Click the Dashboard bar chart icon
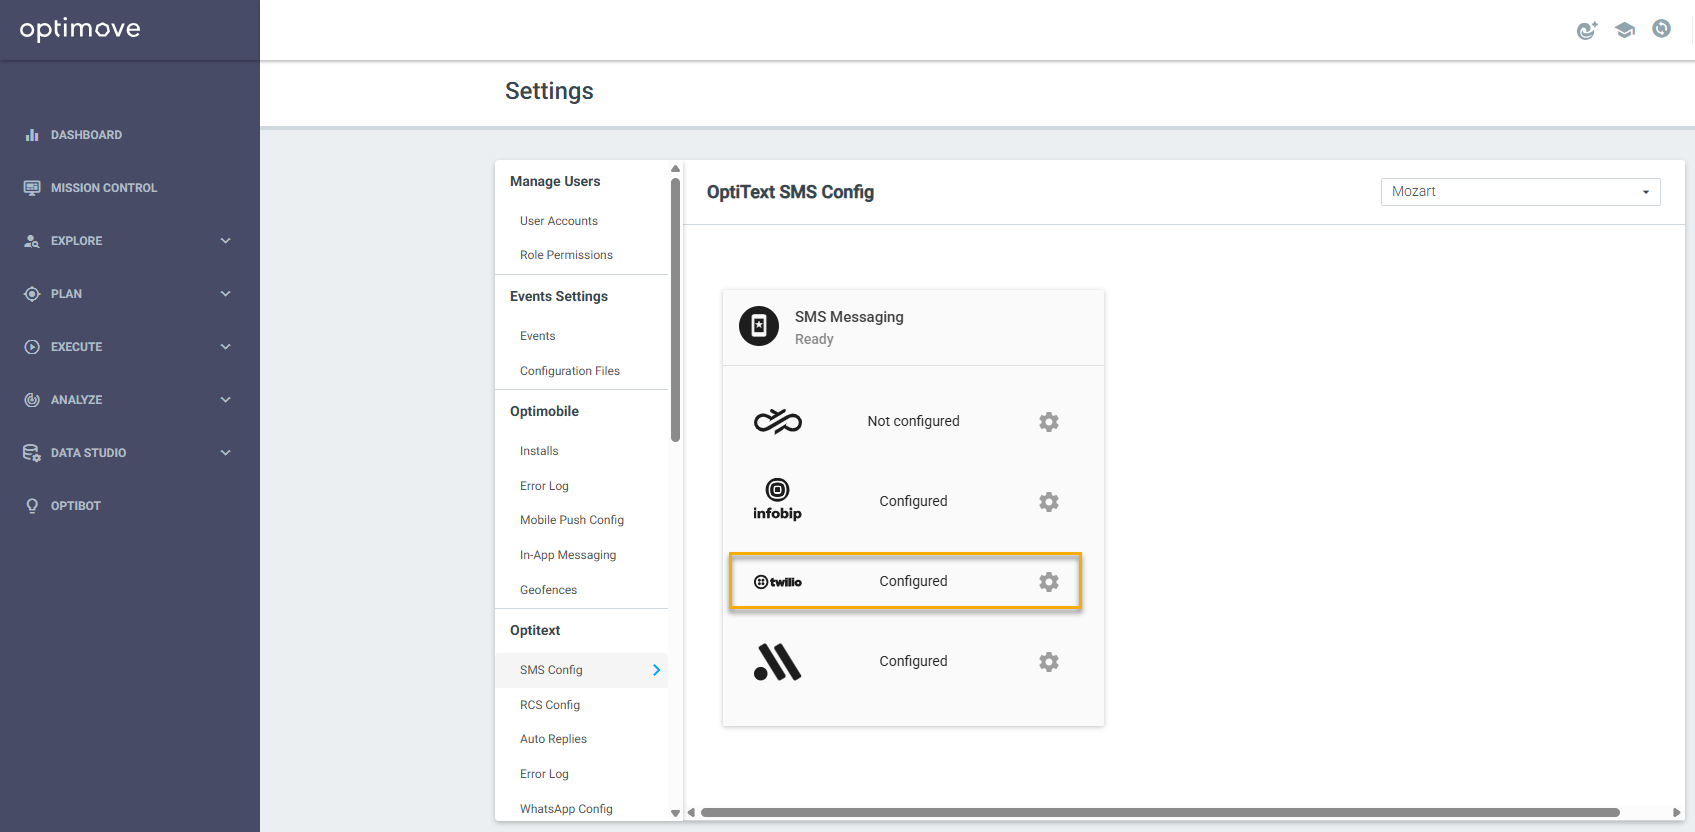Screen dimensions: 1695x832 click(x=32, y=135)
